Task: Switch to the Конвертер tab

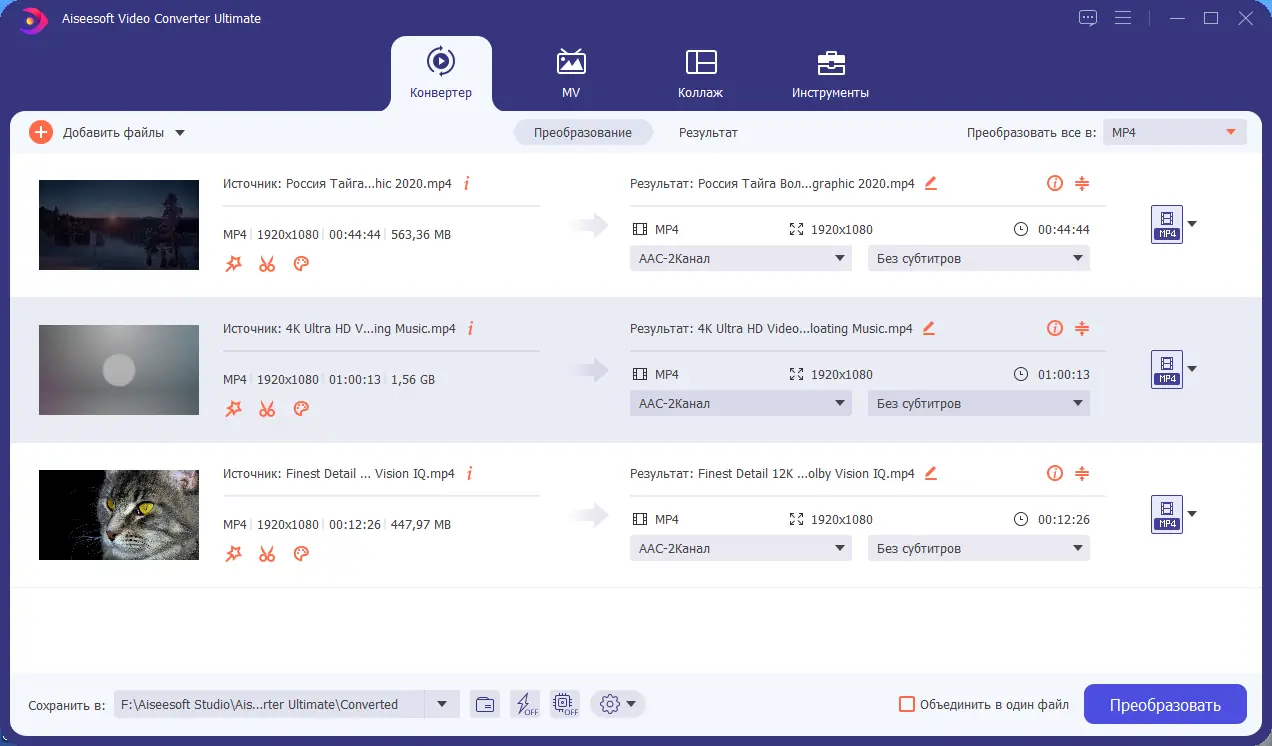Action: pyautogui.click(x=441, y=73)
